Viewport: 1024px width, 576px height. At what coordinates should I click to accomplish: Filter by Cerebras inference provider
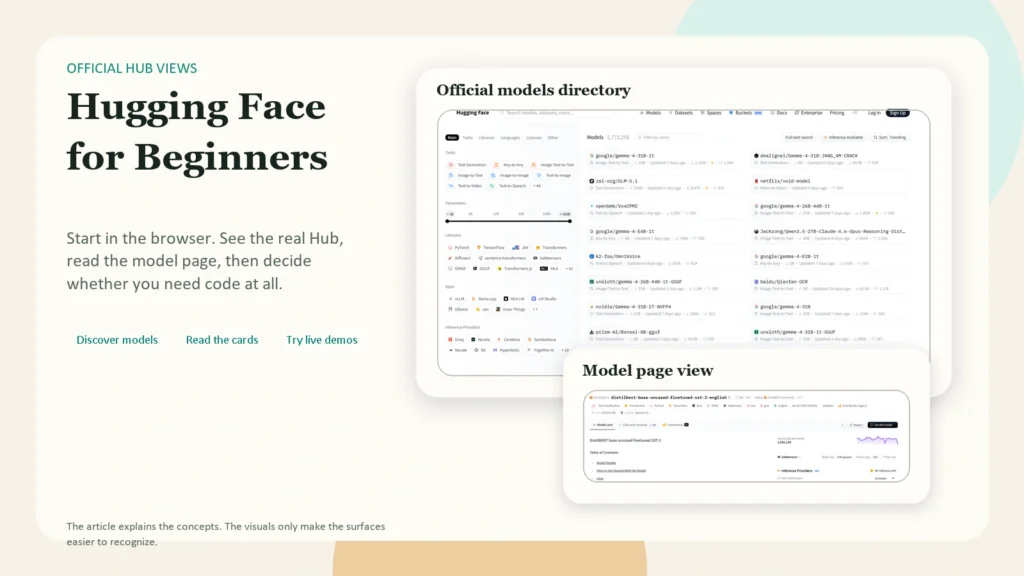[x=509, y=340]
